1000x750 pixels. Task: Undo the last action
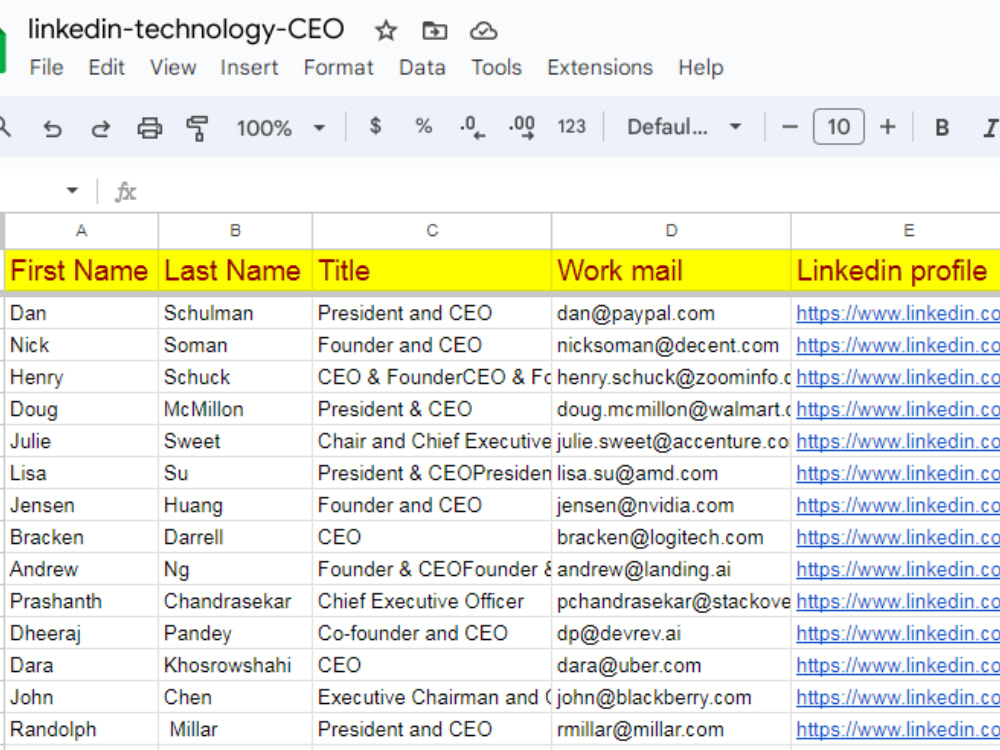tap(52, 128)
